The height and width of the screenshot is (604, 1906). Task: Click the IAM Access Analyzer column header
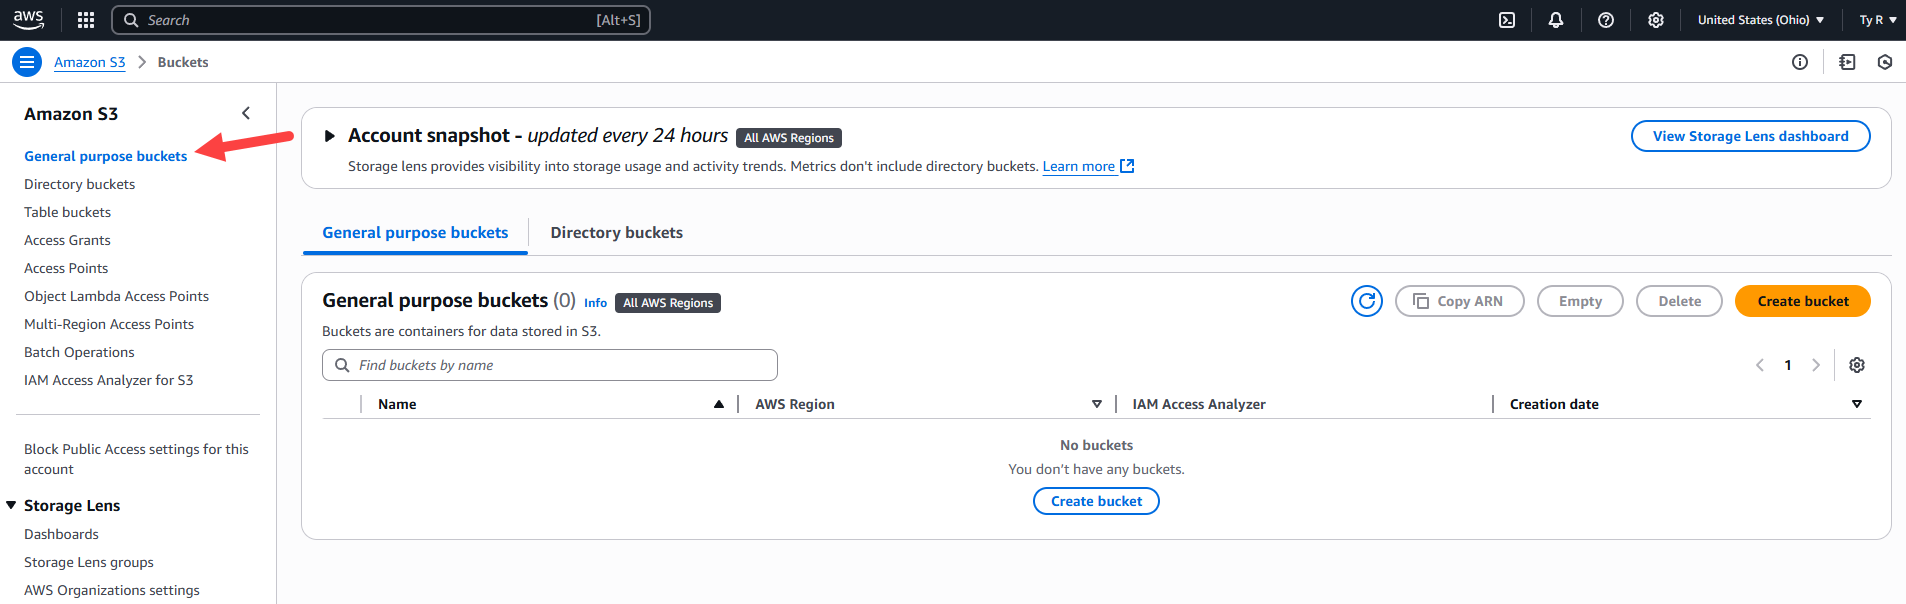(x=1199, y=404)
